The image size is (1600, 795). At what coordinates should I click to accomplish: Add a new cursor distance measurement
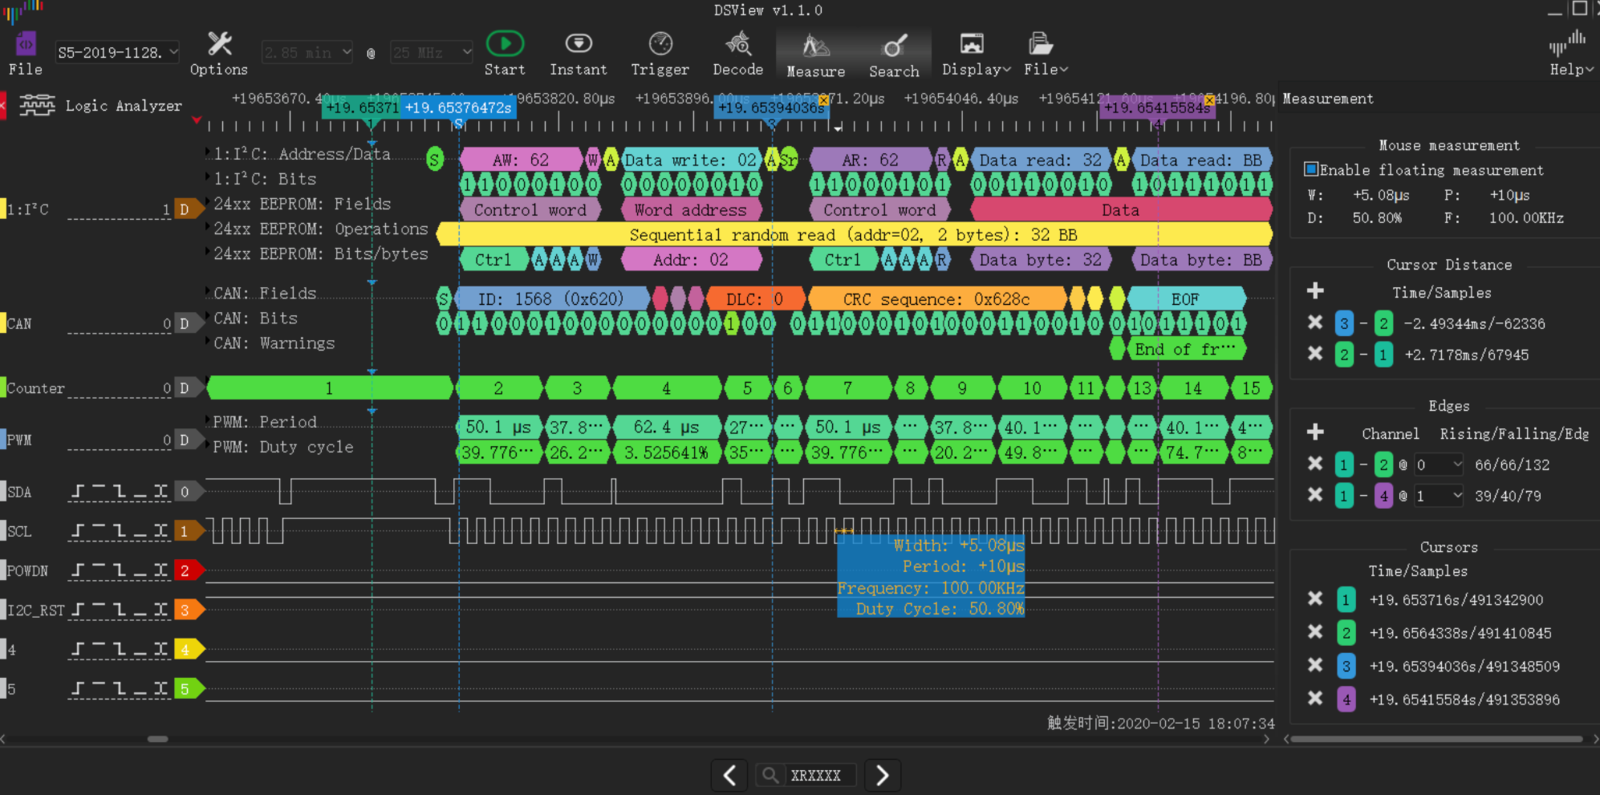(x=1315, y=291)
